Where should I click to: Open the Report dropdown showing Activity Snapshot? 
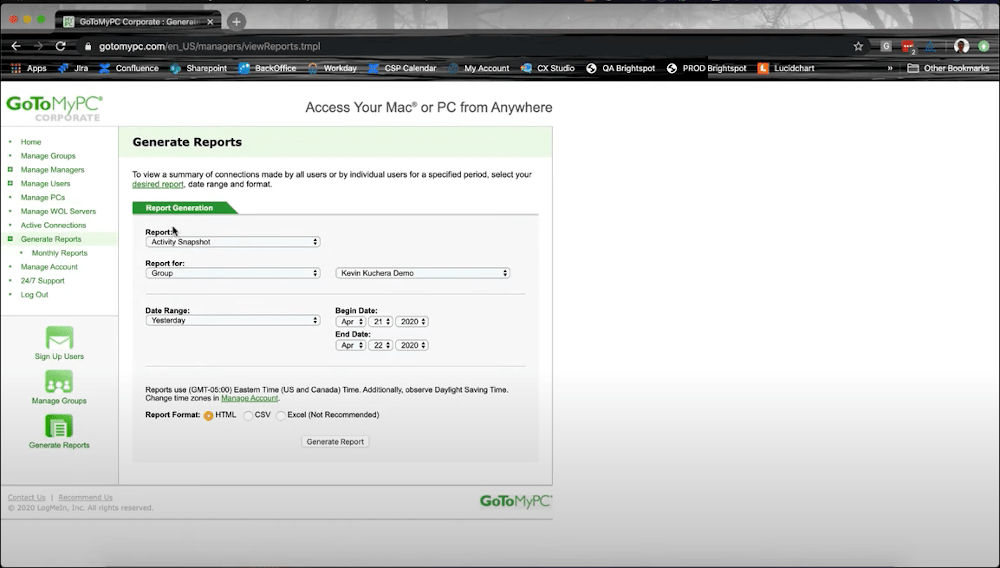pos(233,242)
